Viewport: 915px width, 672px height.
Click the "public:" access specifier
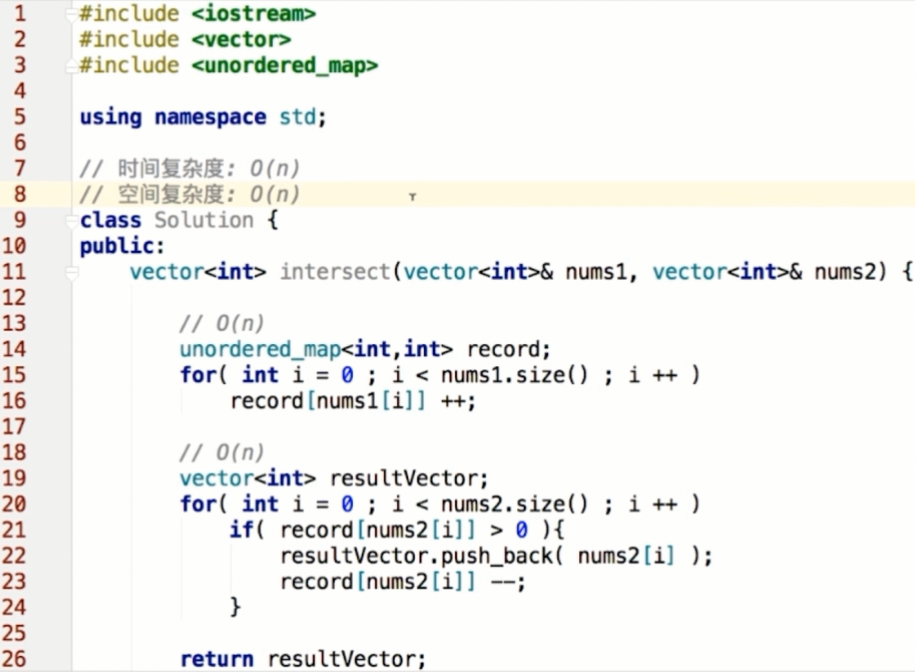coord(122,246)
